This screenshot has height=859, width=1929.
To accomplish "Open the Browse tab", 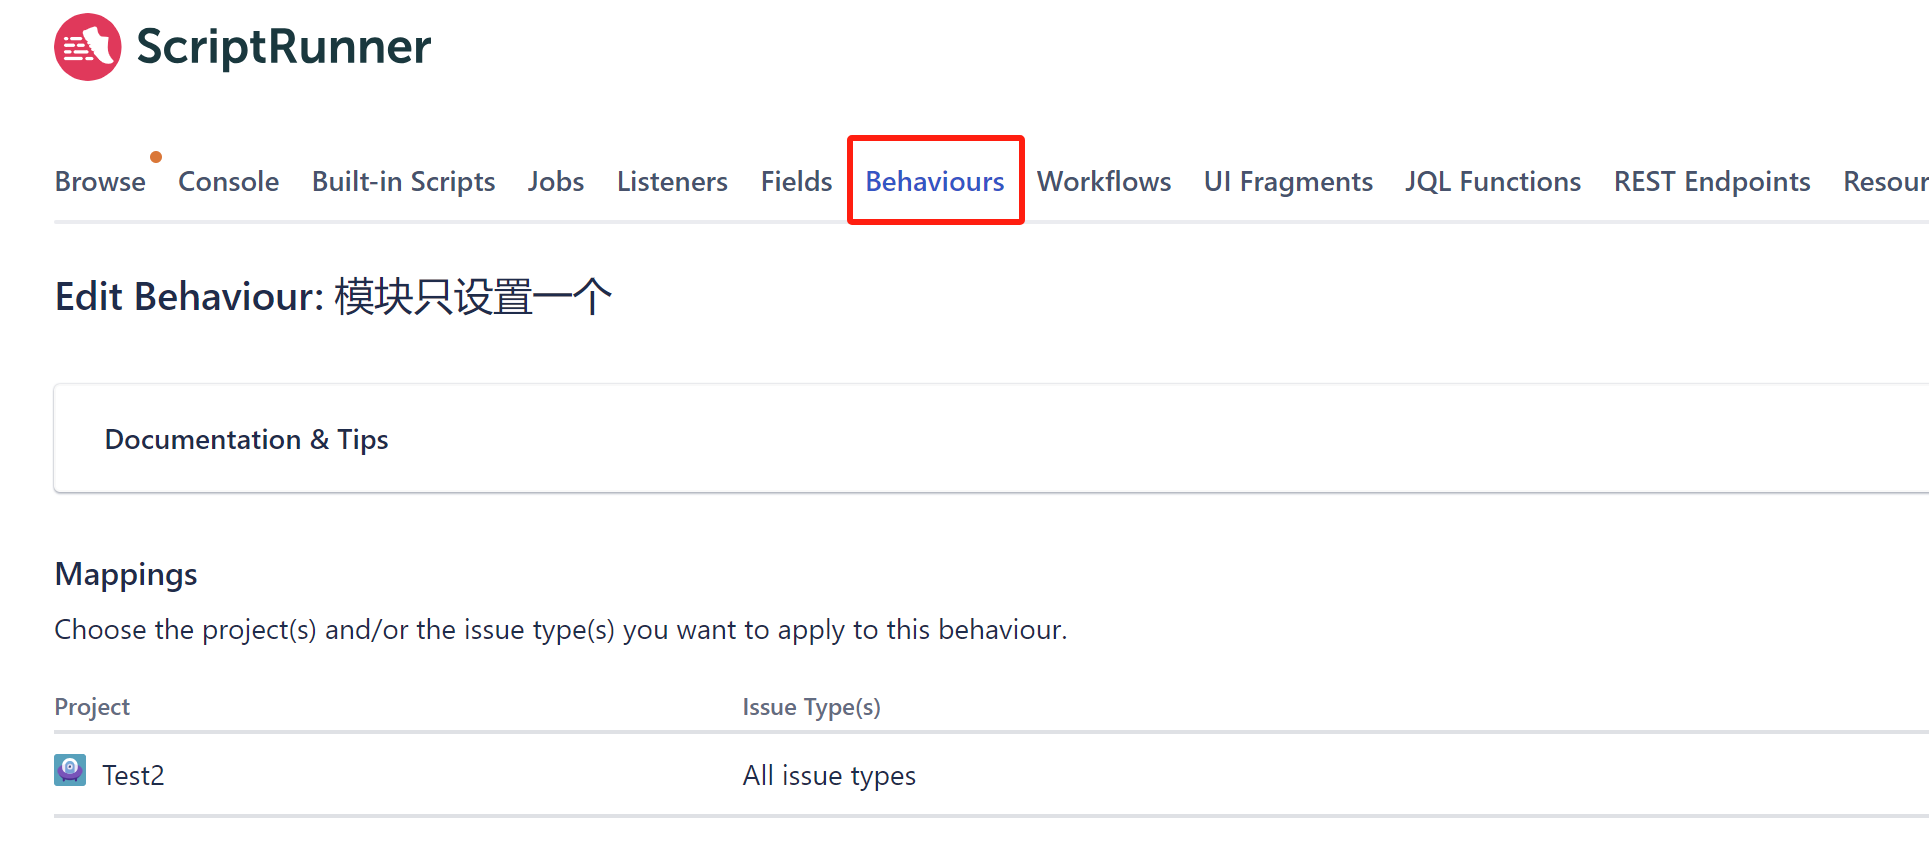I will (100, 182).
